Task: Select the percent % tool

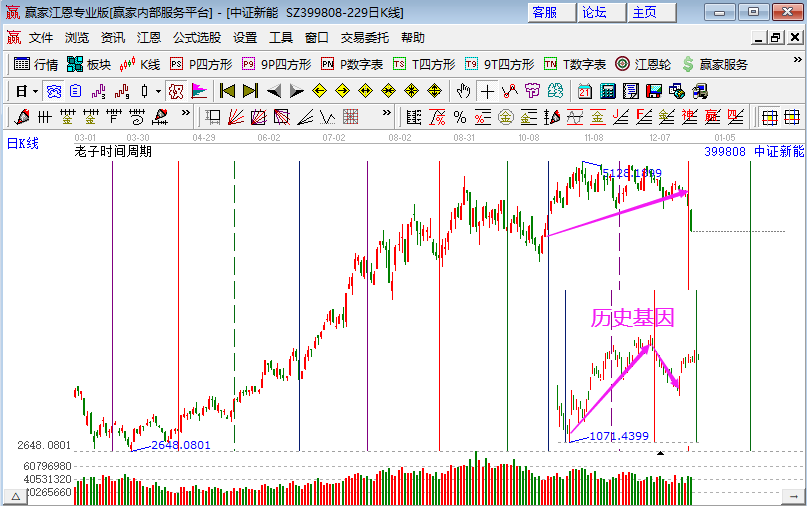Action: (x=460, y=117)
